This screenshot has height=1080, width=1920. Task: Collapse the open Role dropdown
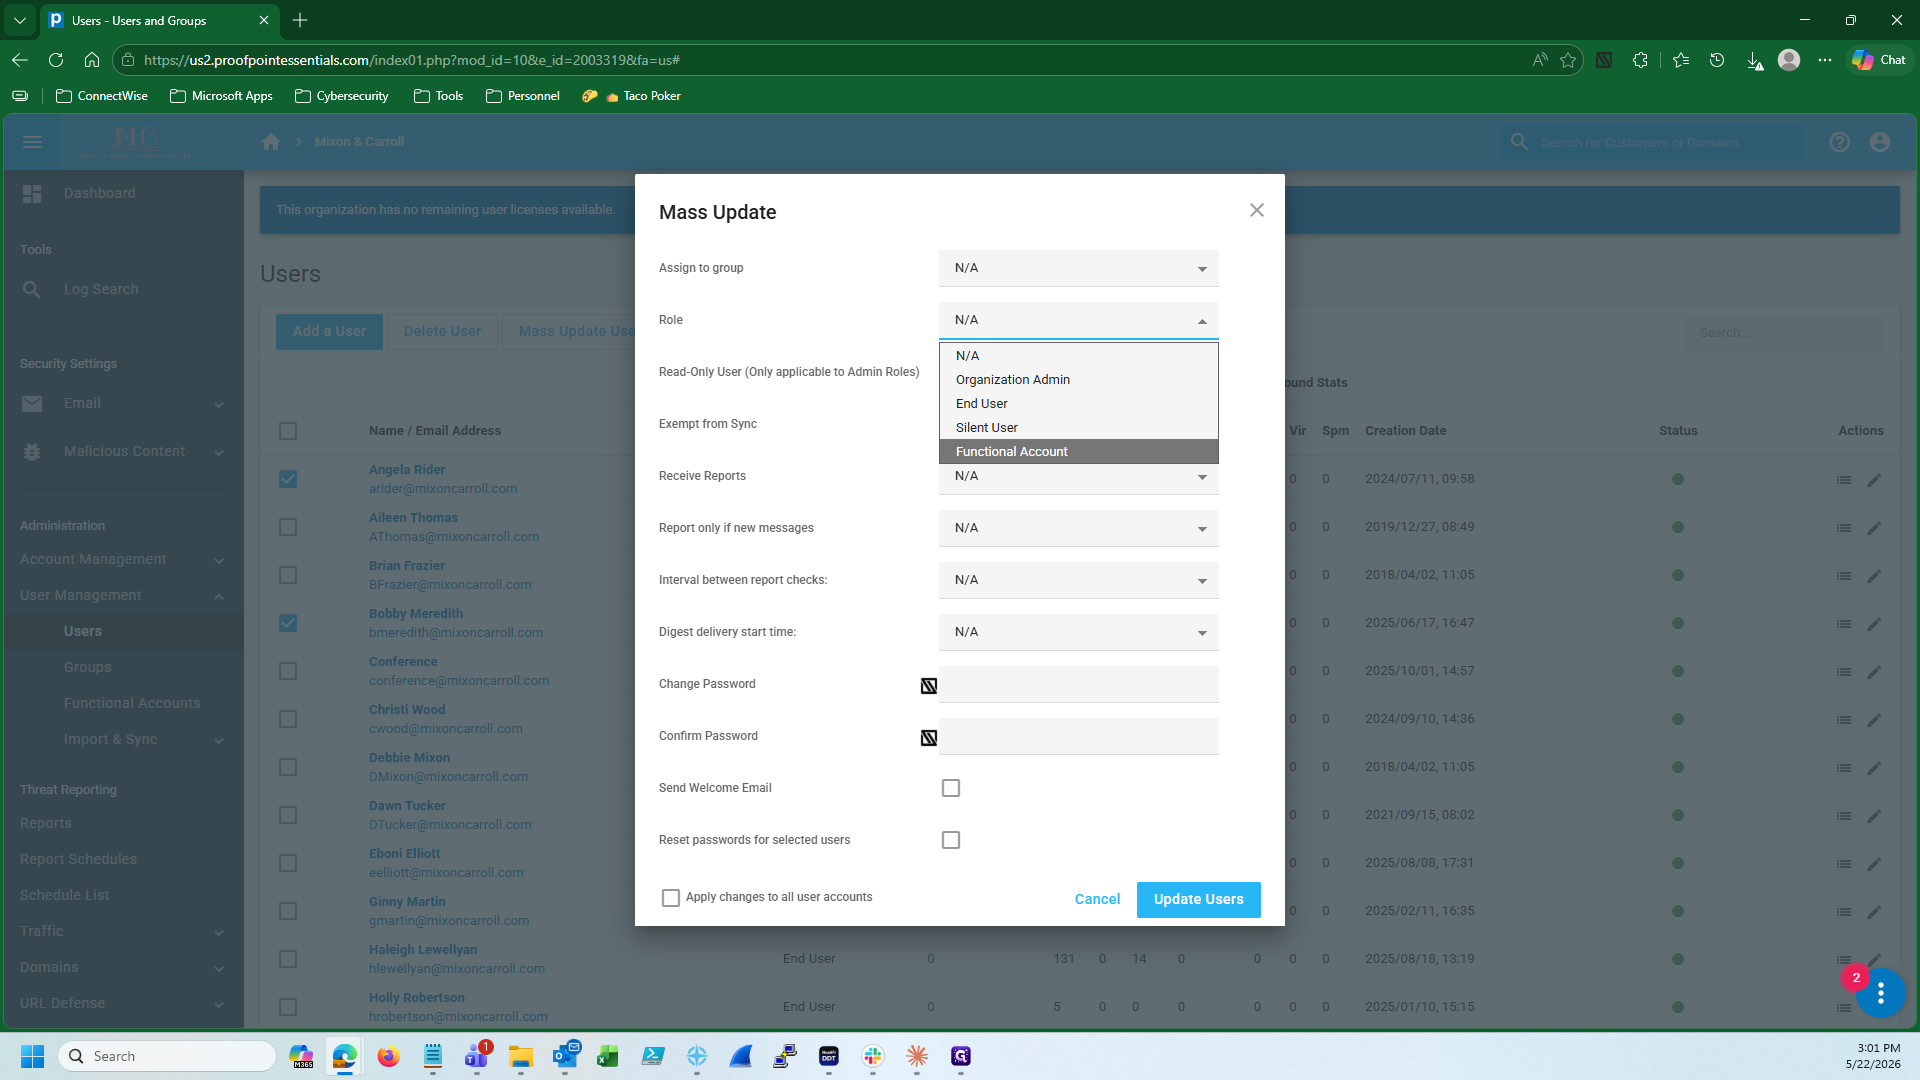pyautogui.click(x=1078, y=320)
